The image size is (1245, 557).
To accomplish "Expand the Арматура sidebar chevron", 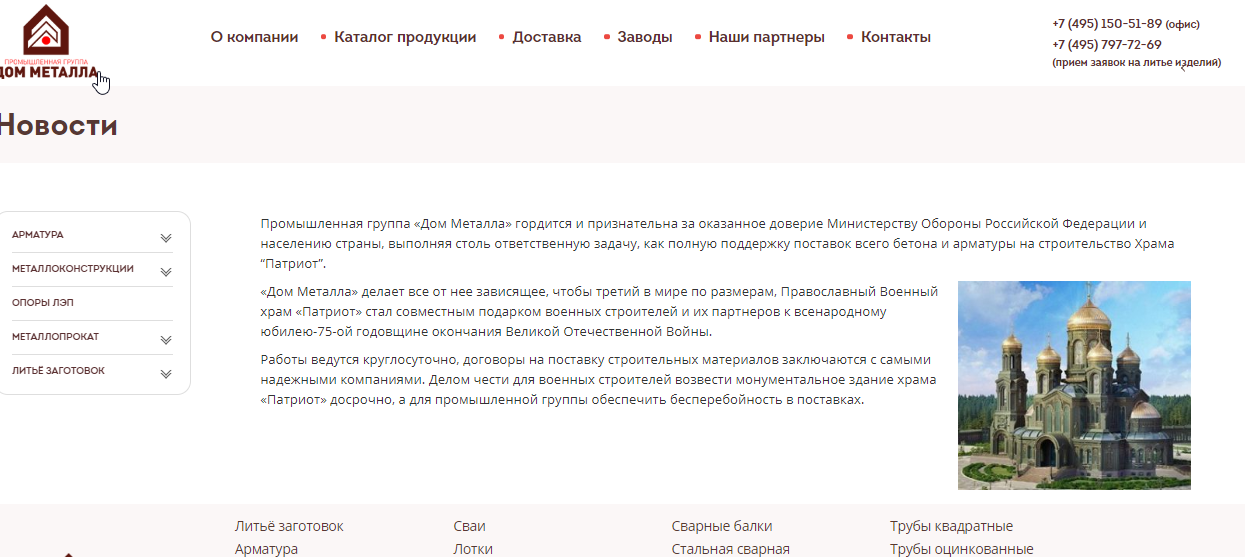I will click(166, 238).
